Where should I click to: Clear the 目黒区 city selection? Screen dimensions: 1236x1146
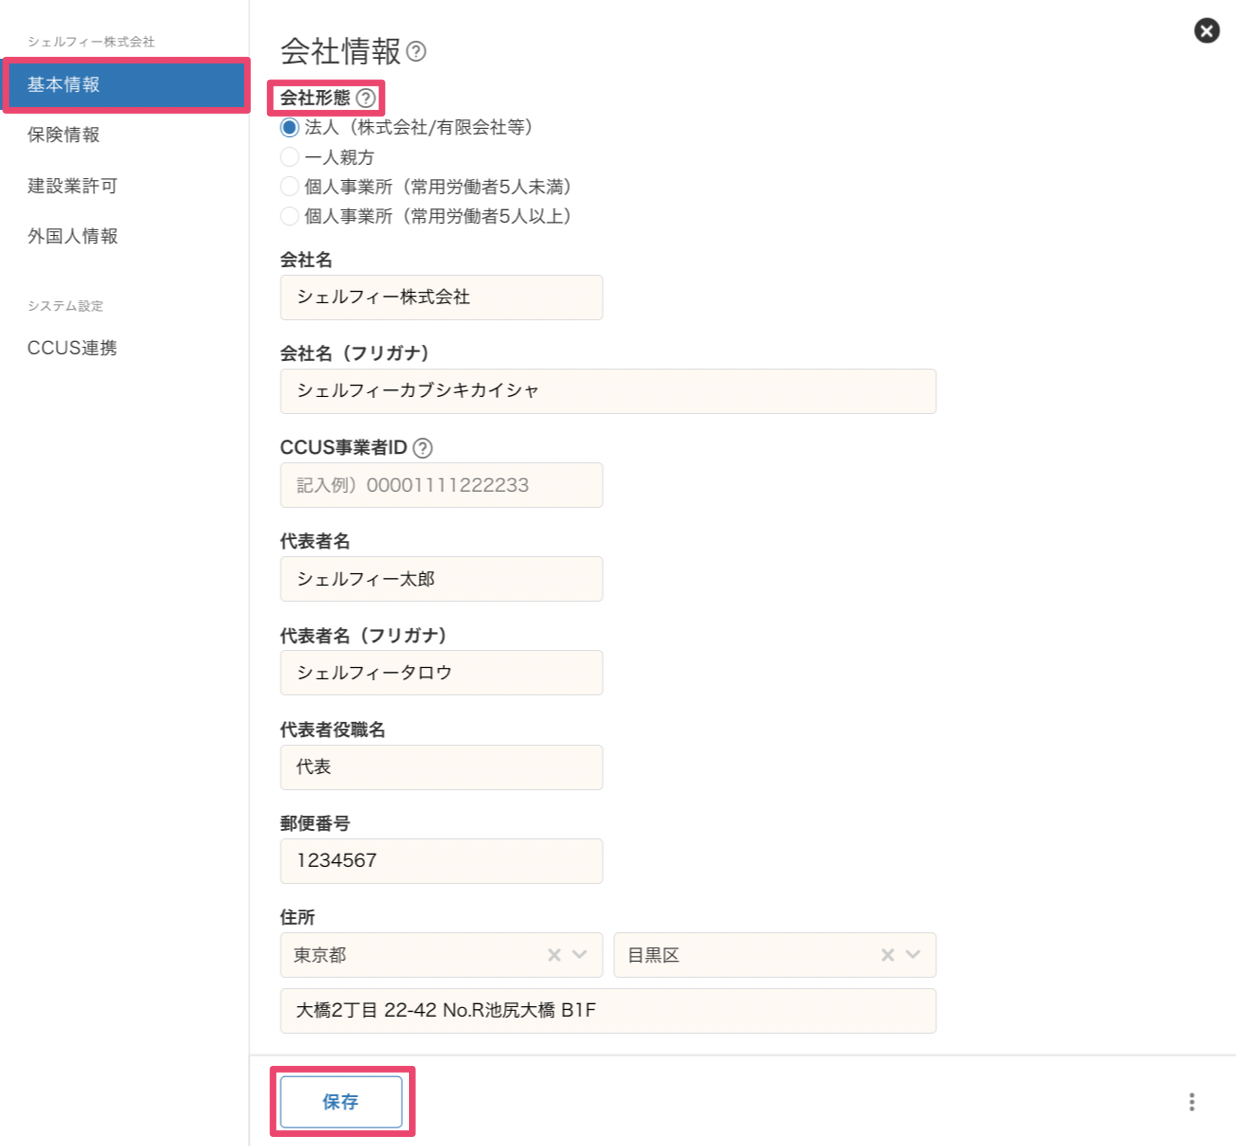point(887,955)
